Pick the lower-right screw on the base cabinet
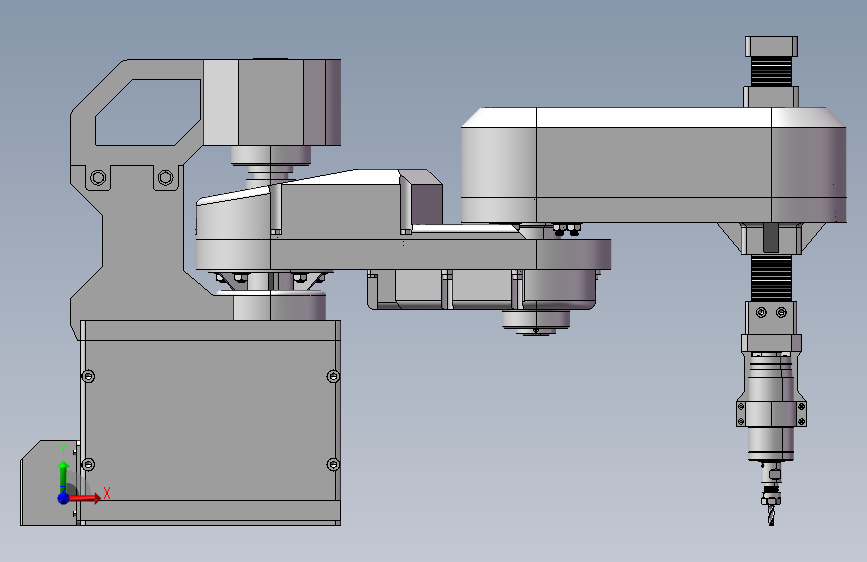The width and height of the screenshot is (867, 562). (333, 464)
